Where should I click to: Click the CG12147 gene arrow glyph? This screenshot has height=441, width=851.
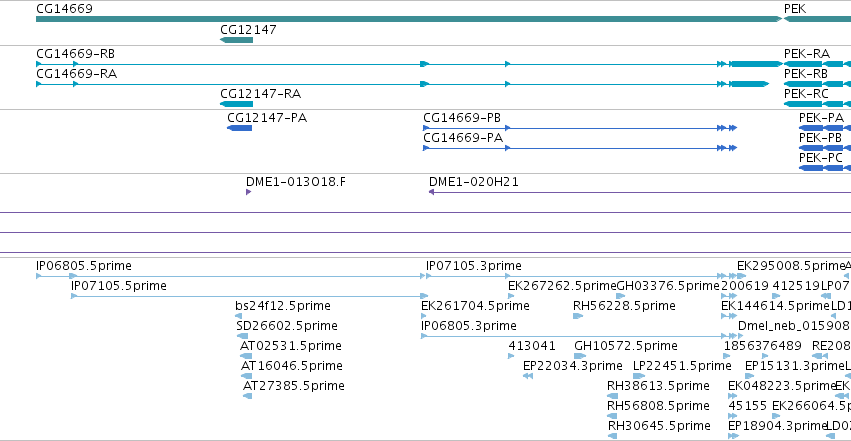236,40
